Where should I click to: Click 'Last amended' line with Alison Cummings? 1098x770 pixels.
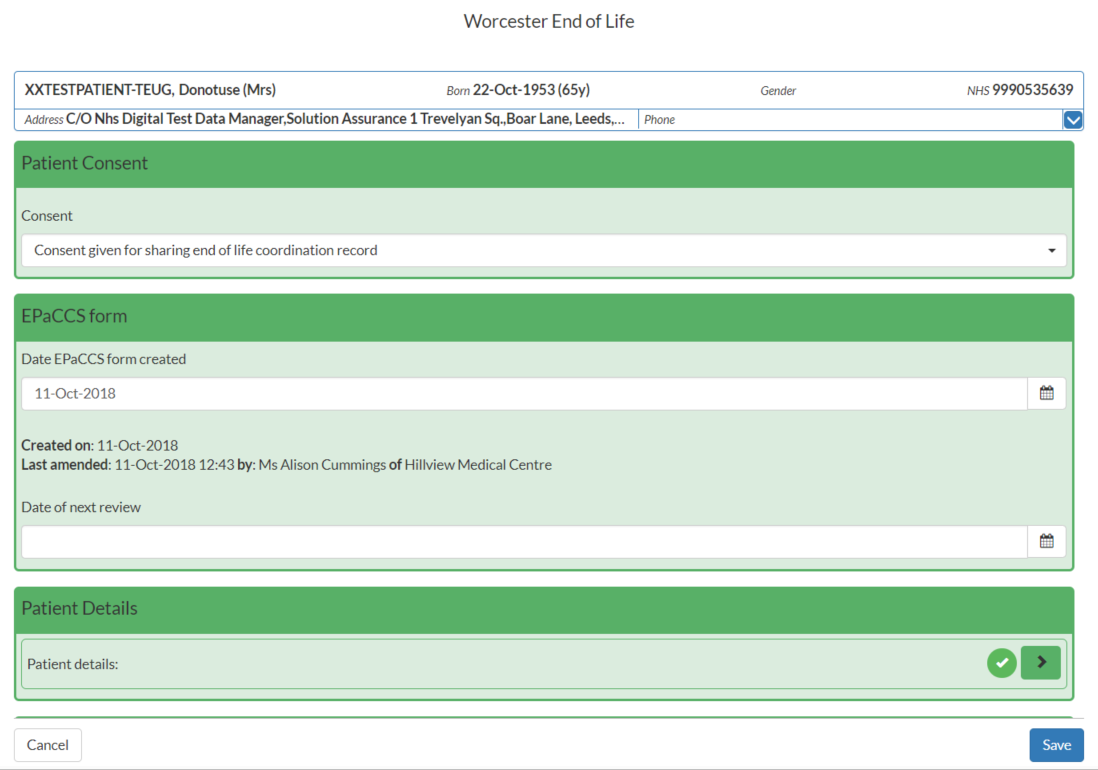coord(286,465)
